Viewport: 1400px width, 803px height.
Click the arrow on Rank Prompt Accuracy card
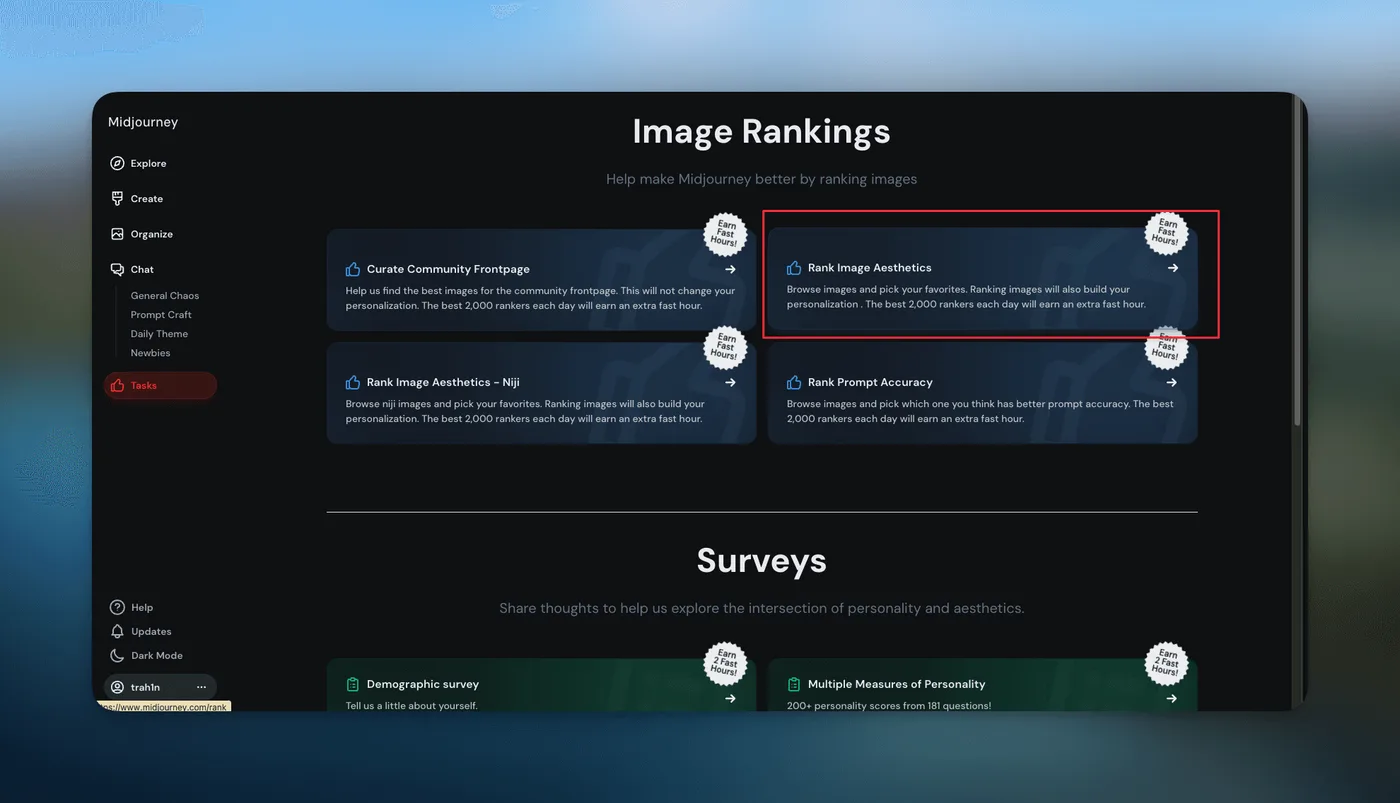pyautogui.click(x=1172, y=382)
